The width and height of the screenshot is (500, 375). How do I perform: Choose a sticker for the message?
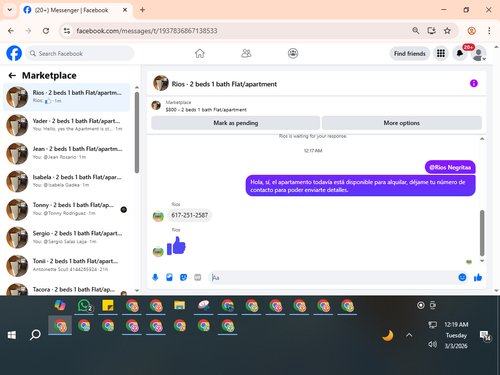point(183,277)
